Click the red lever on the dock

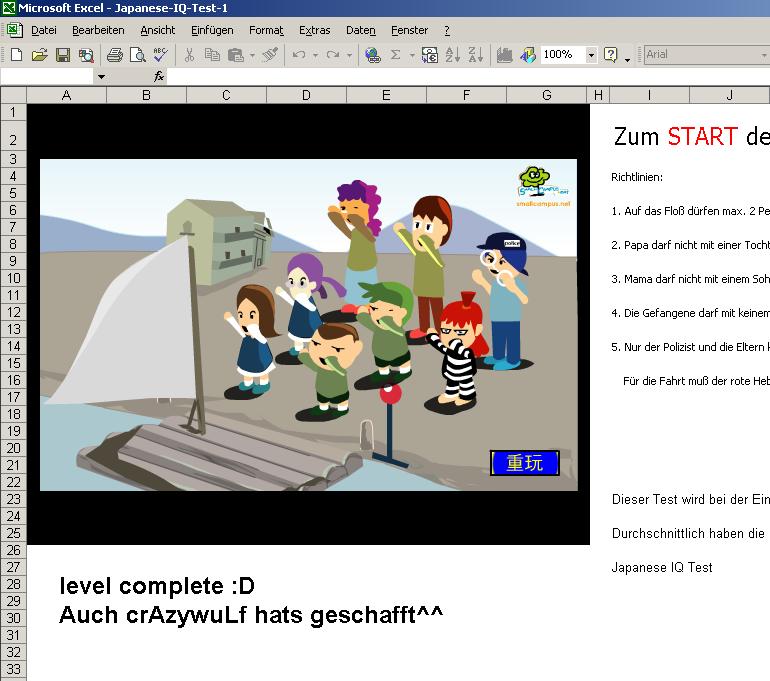coord(391,396)
